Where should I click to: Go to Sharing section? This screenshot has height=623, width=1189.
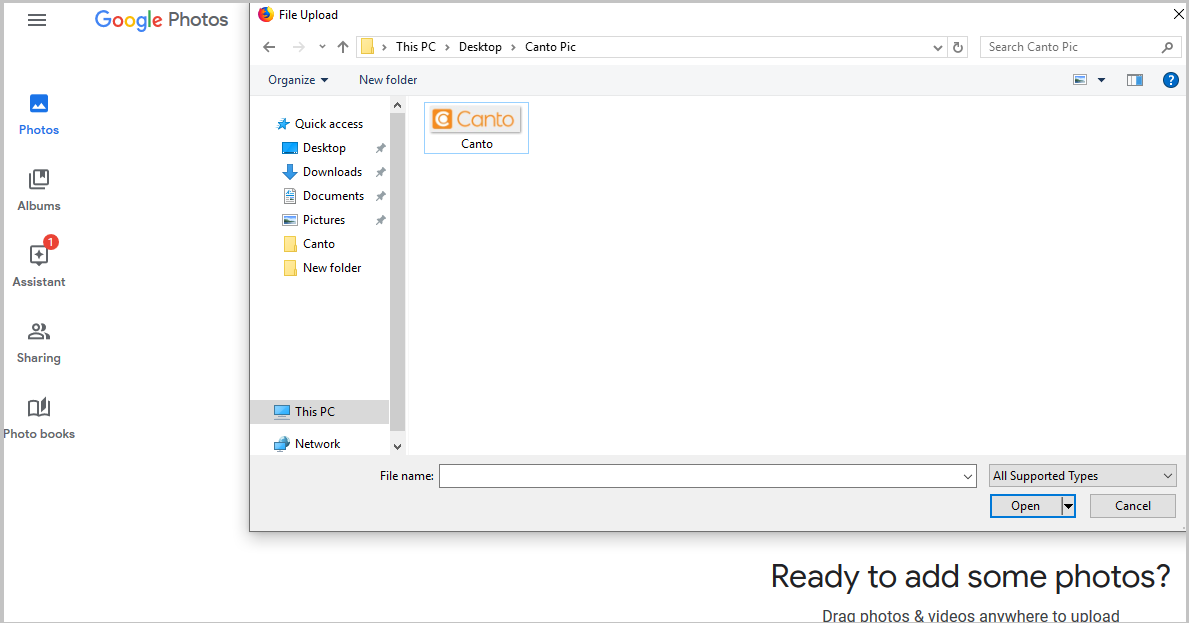click(x=39, y=342)
